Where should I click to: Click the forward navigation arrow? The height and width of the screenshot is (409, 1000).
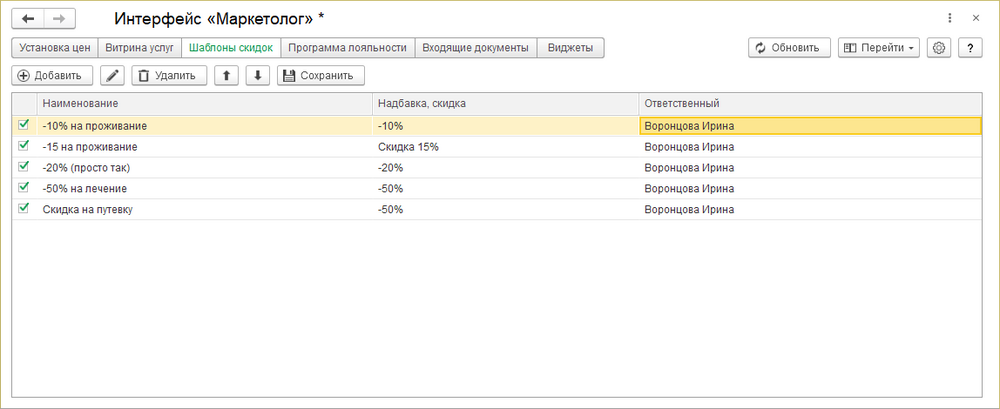[x=59, y=19]
